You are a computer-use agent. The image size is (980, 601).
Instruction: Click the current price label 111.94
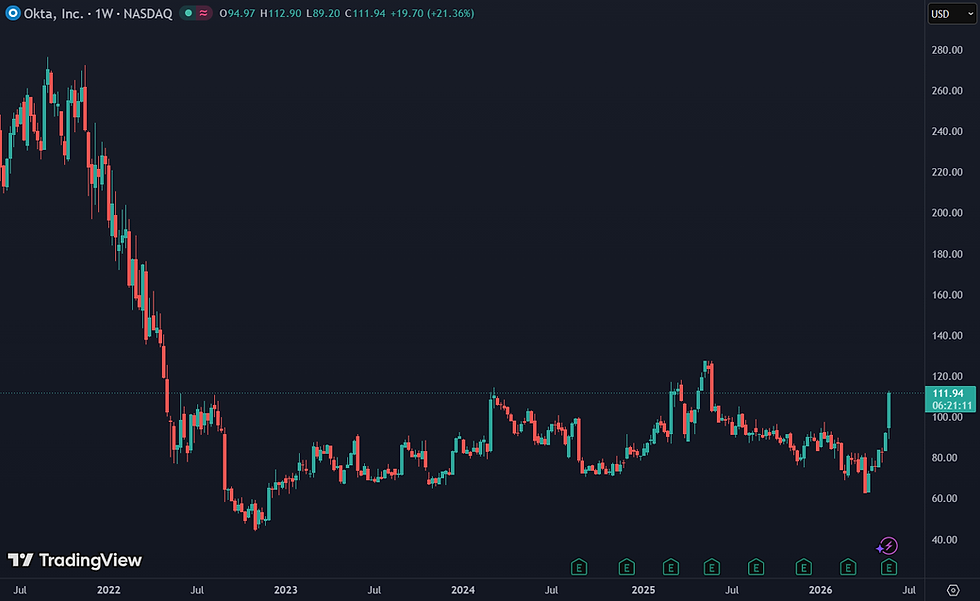click(948, 393)
